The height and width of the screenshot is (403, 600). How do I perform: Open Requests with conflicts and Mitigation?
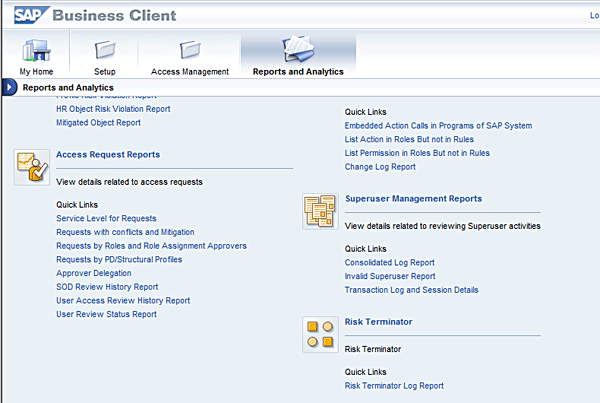pyautogui.click(x=125, y=232)
